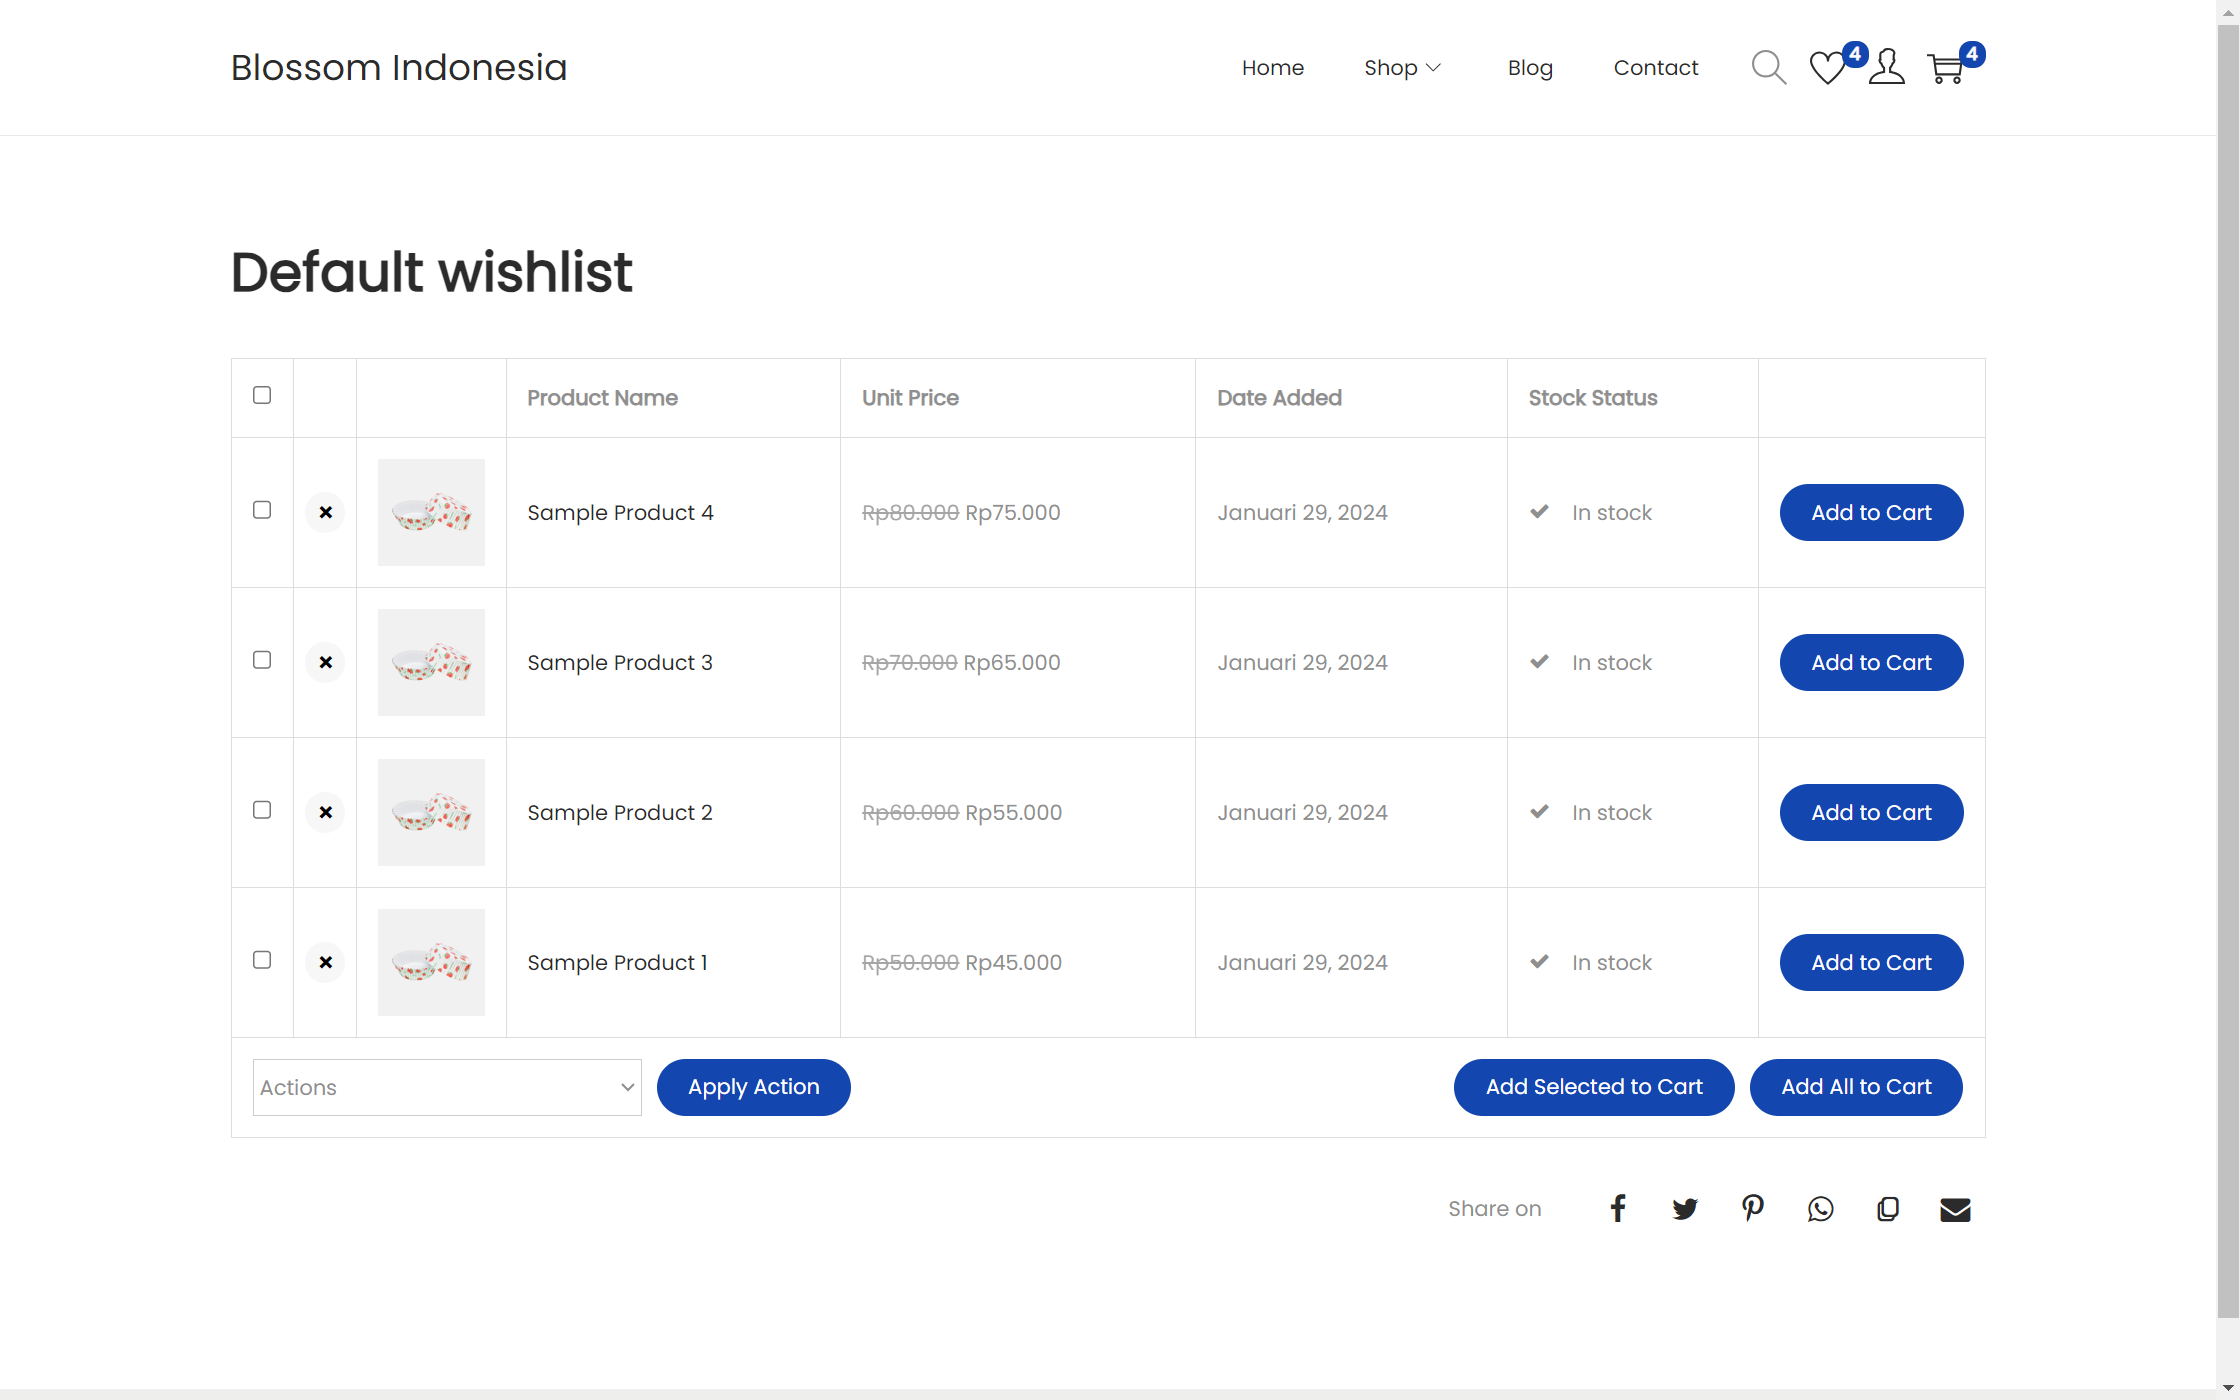Check the box for Sample Product 4

pos(262,510)
